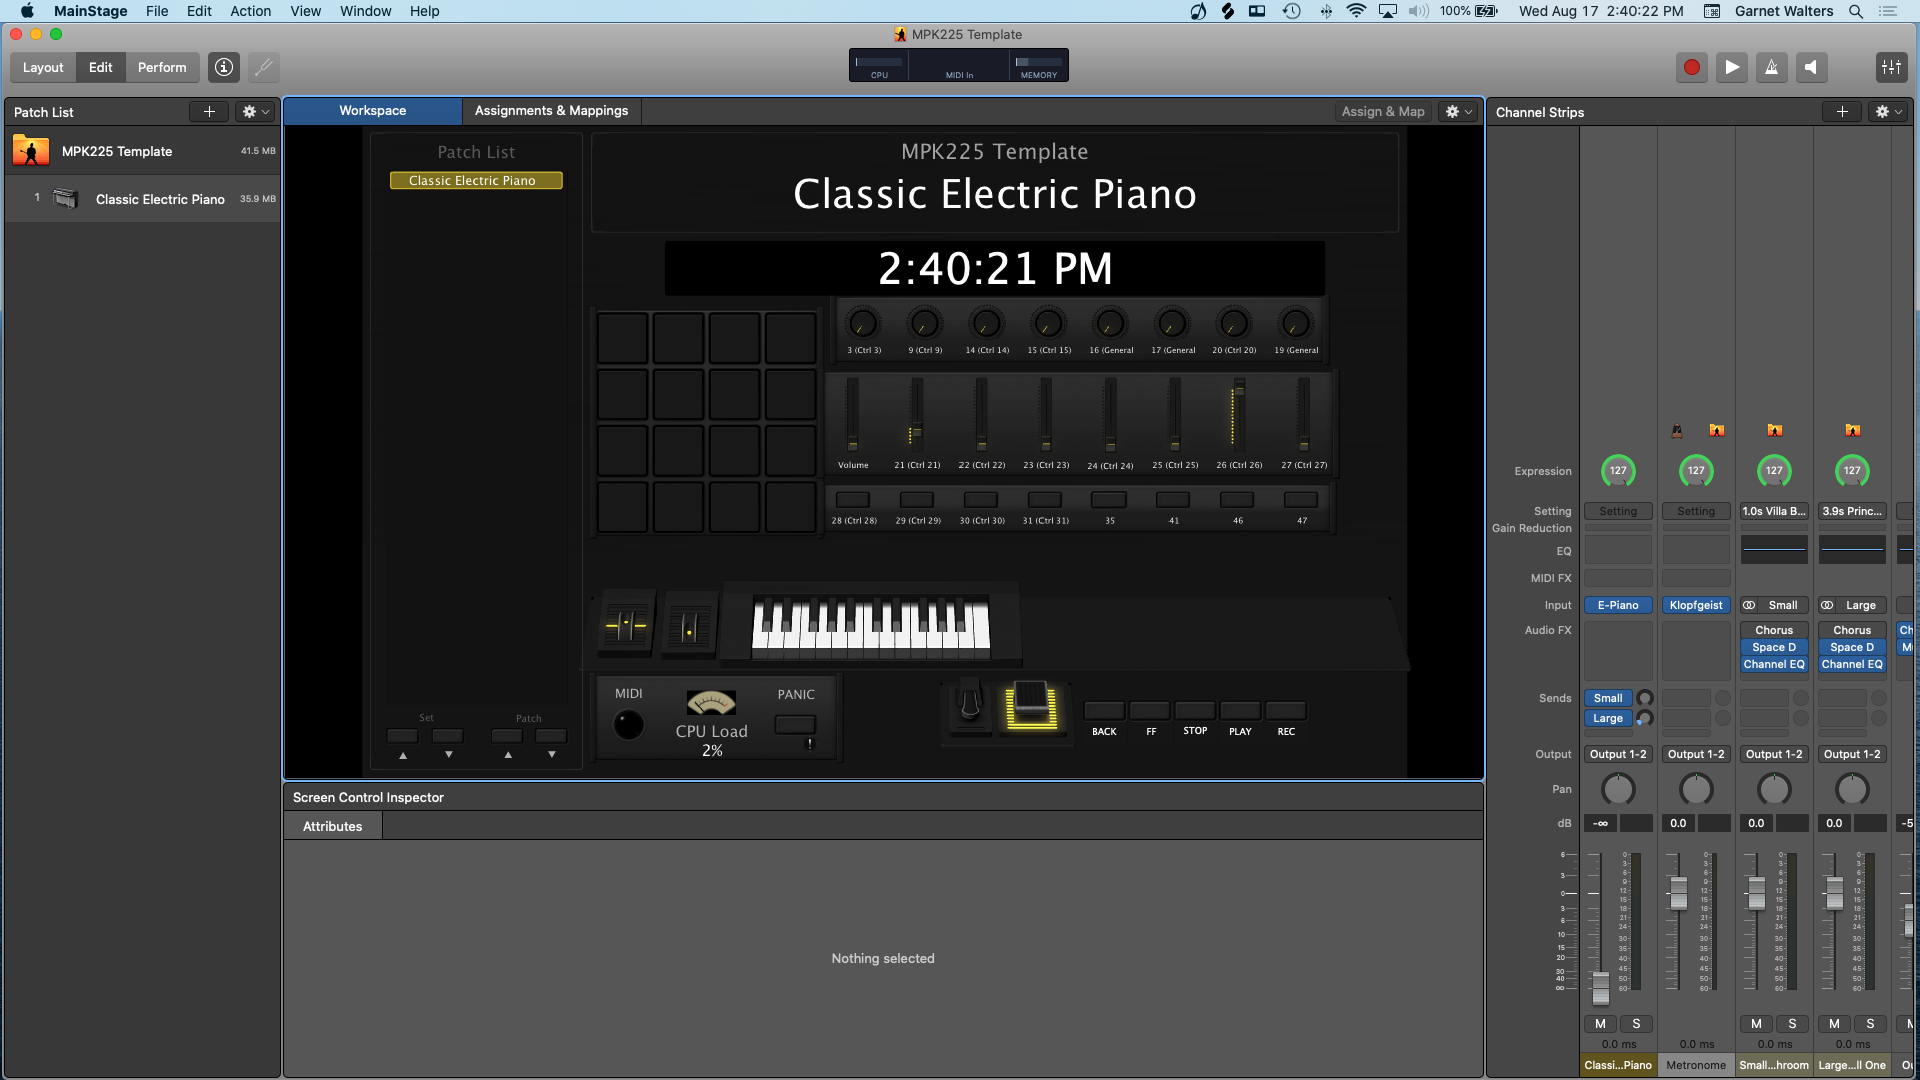This screenshot has width=1920, height=1080.
Task: Open the gear menu beside Assign & Map
Action: click(1459, 111)
